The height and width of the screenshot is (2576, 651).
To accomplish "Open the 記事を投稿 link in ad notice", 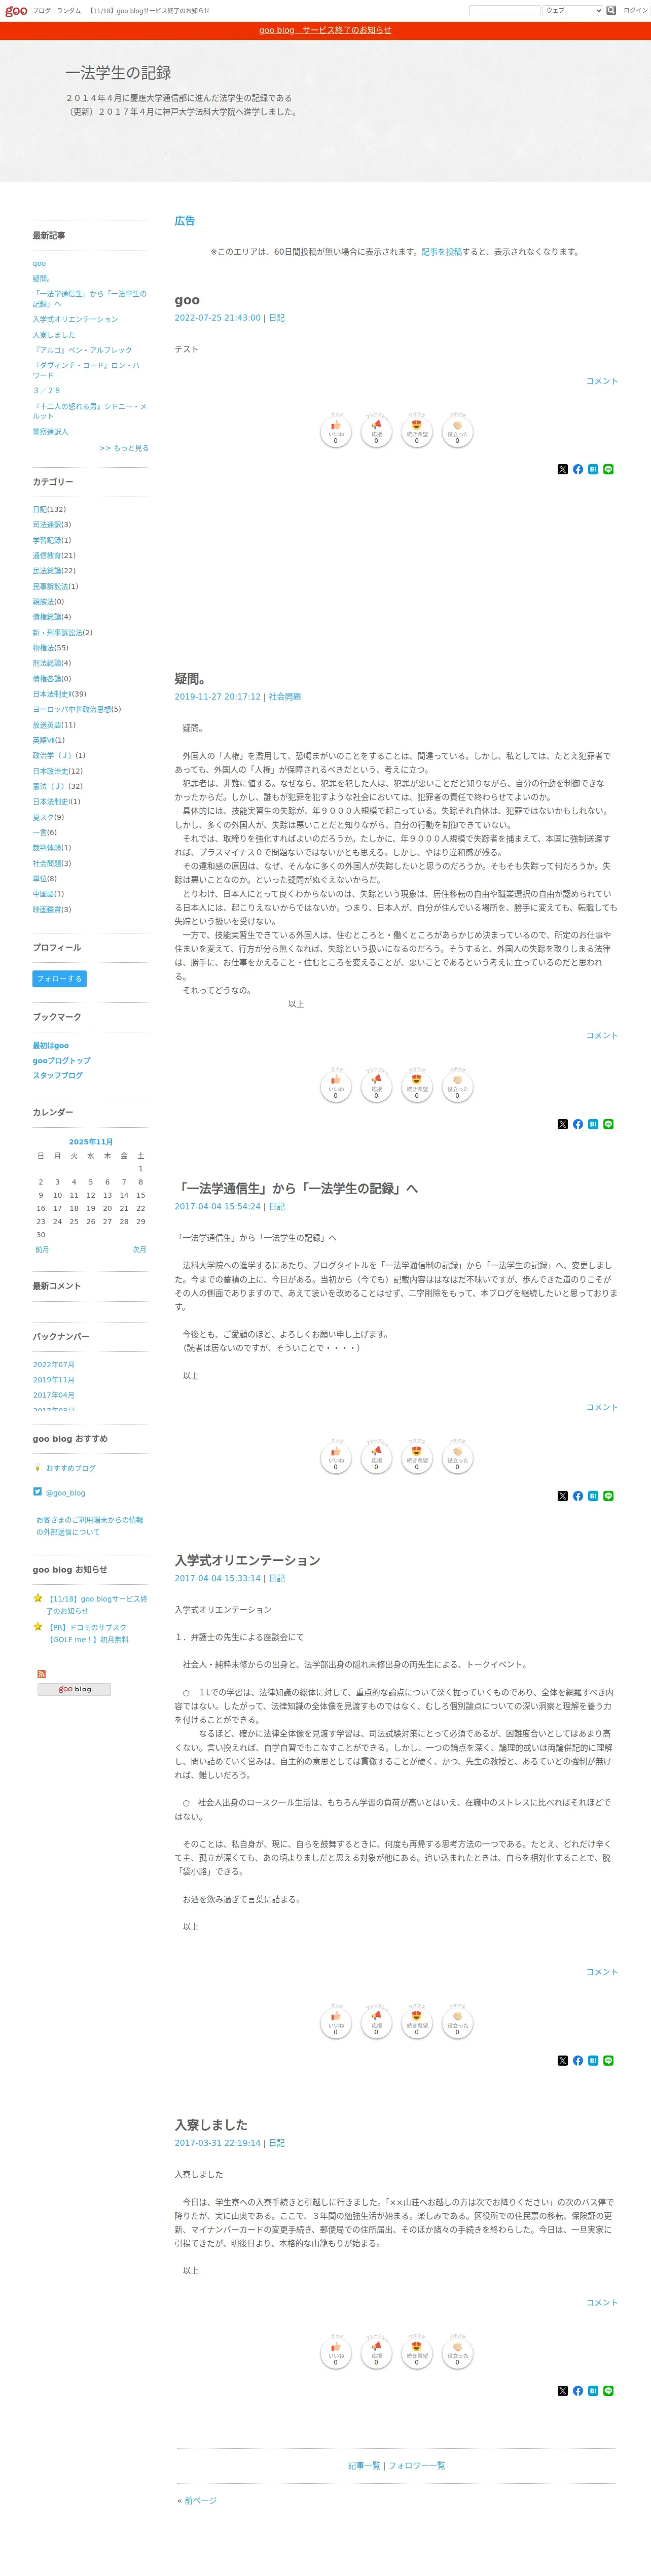I will [x=442, y=252].
